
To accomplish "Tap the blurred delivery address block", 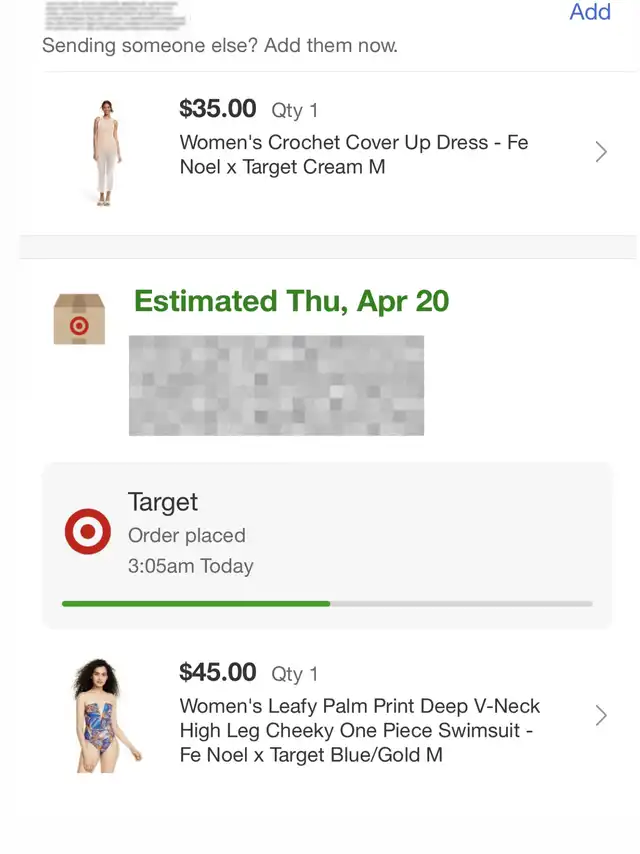I will pyautogui.click(x=276, y=386).
